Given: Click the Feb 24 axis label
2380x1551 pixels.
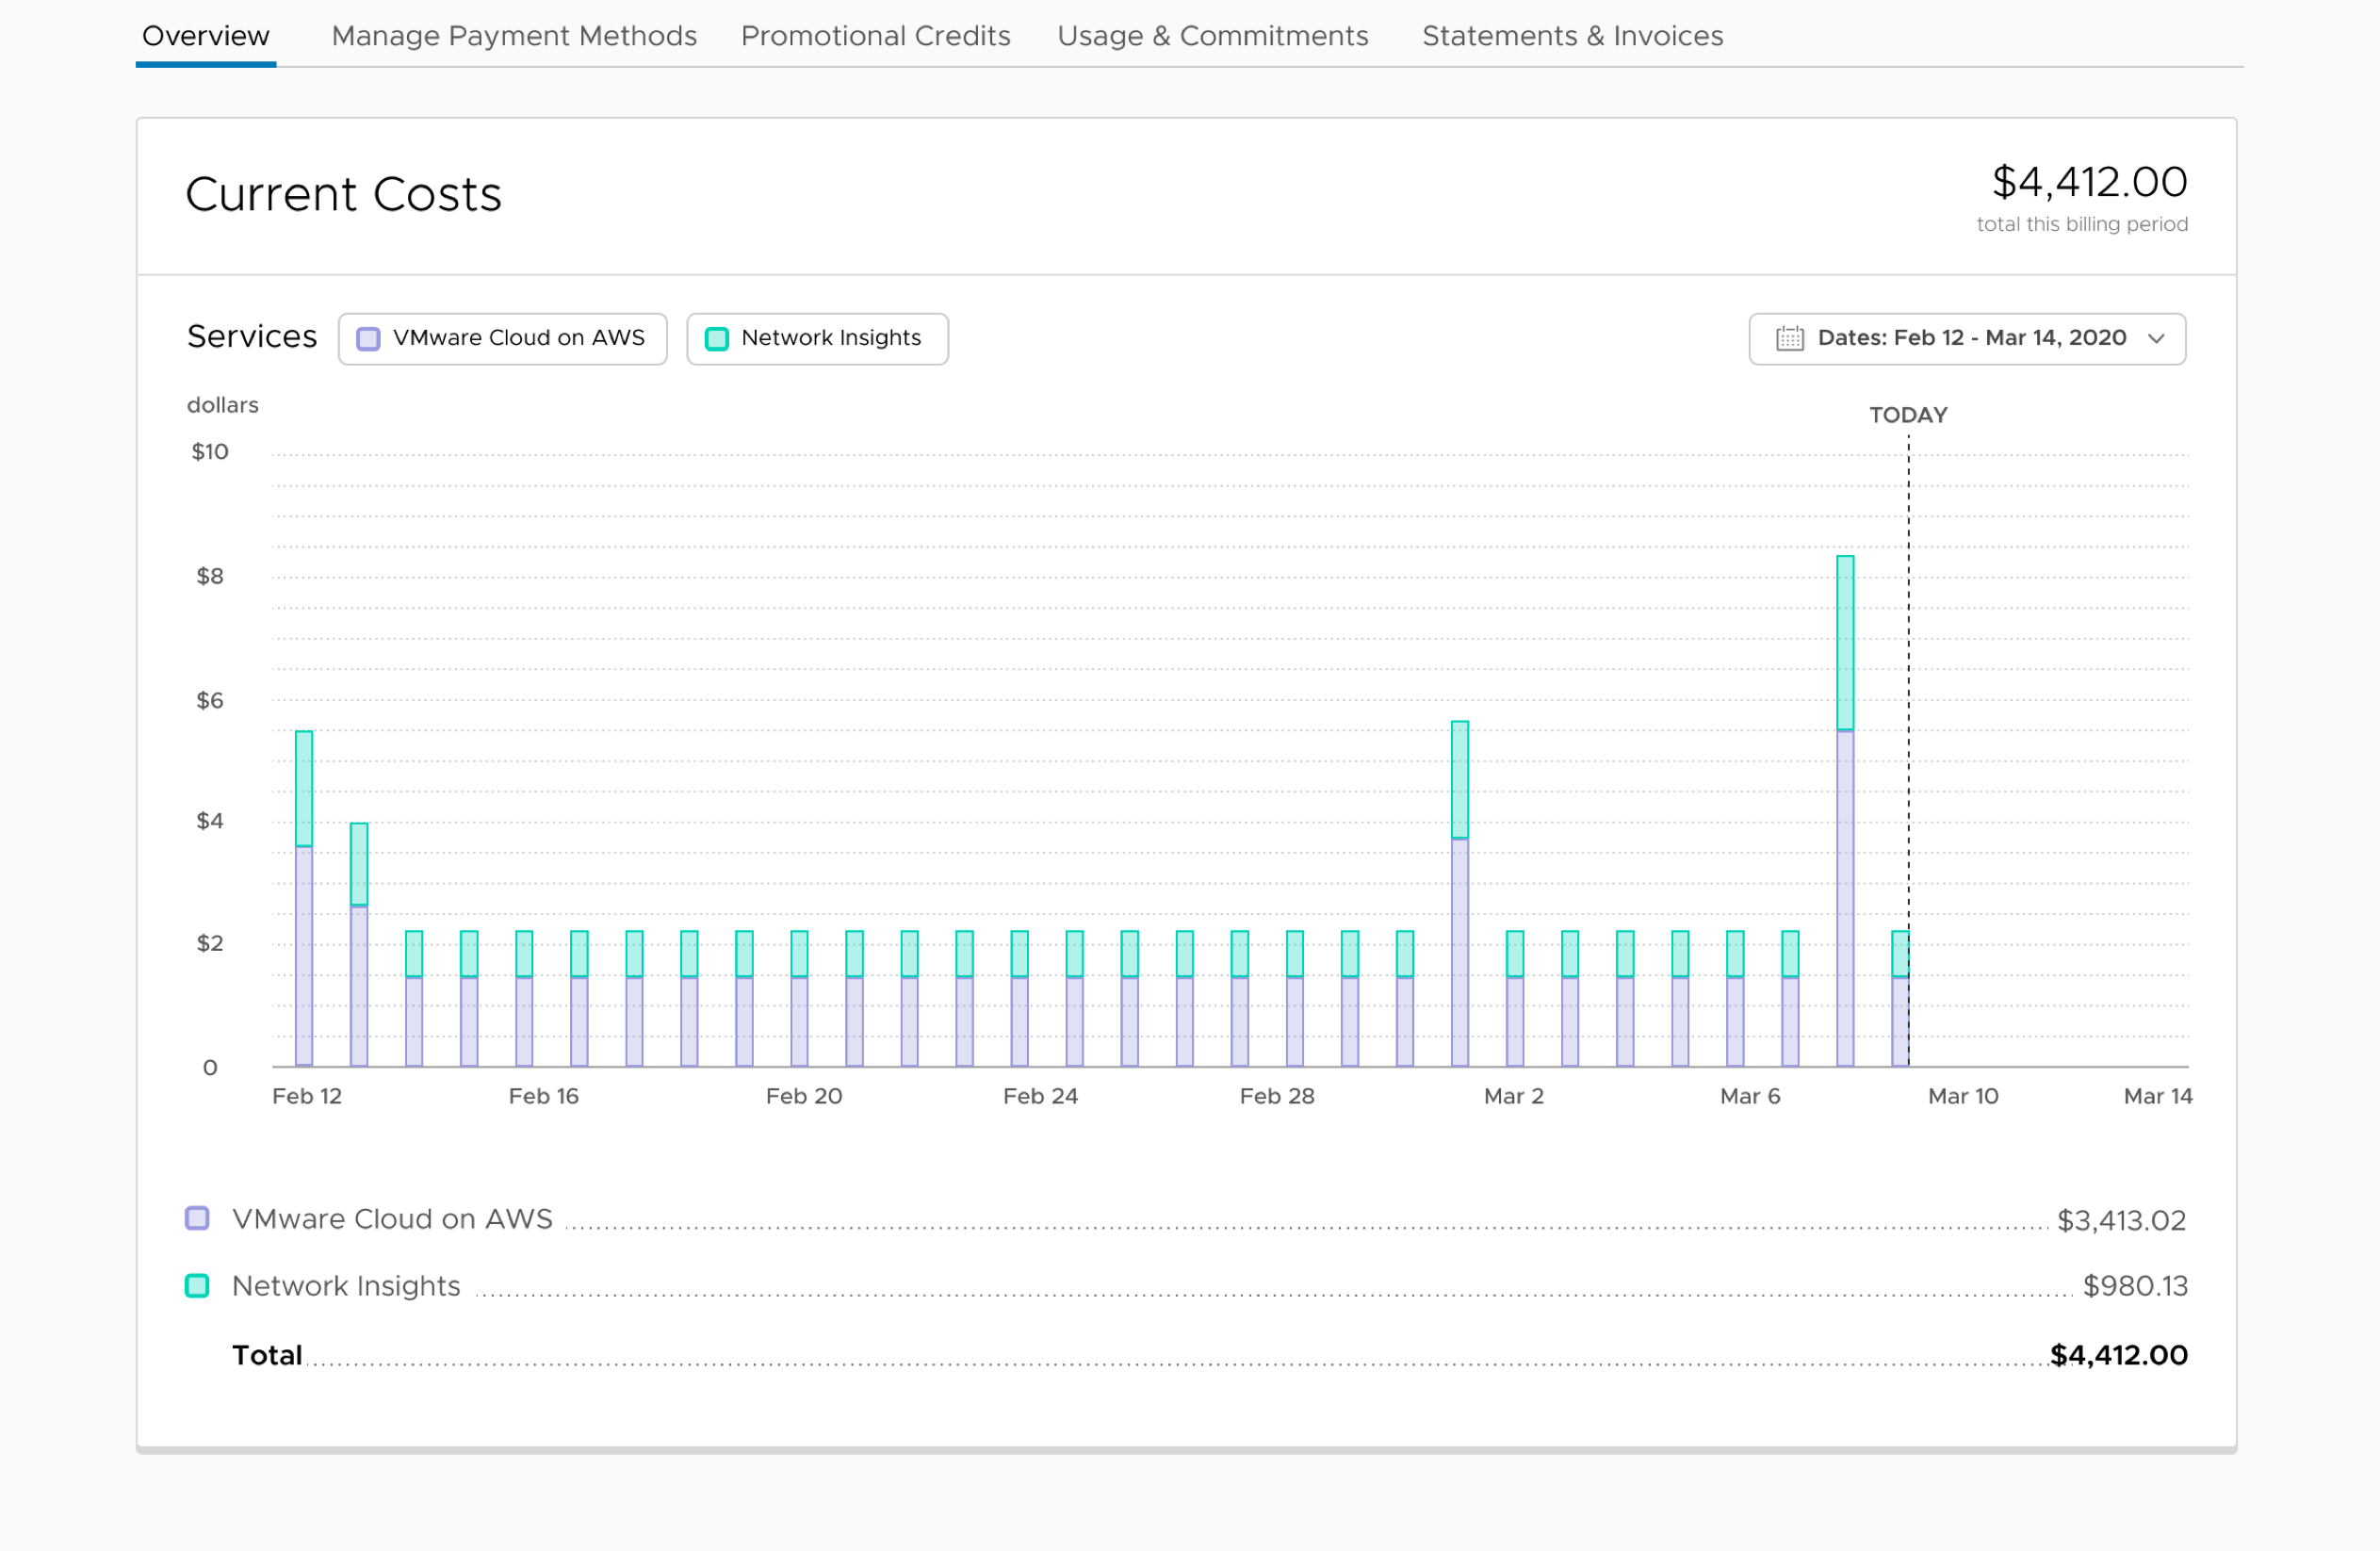Looking at the screenshot, I should (1040, 1096).
